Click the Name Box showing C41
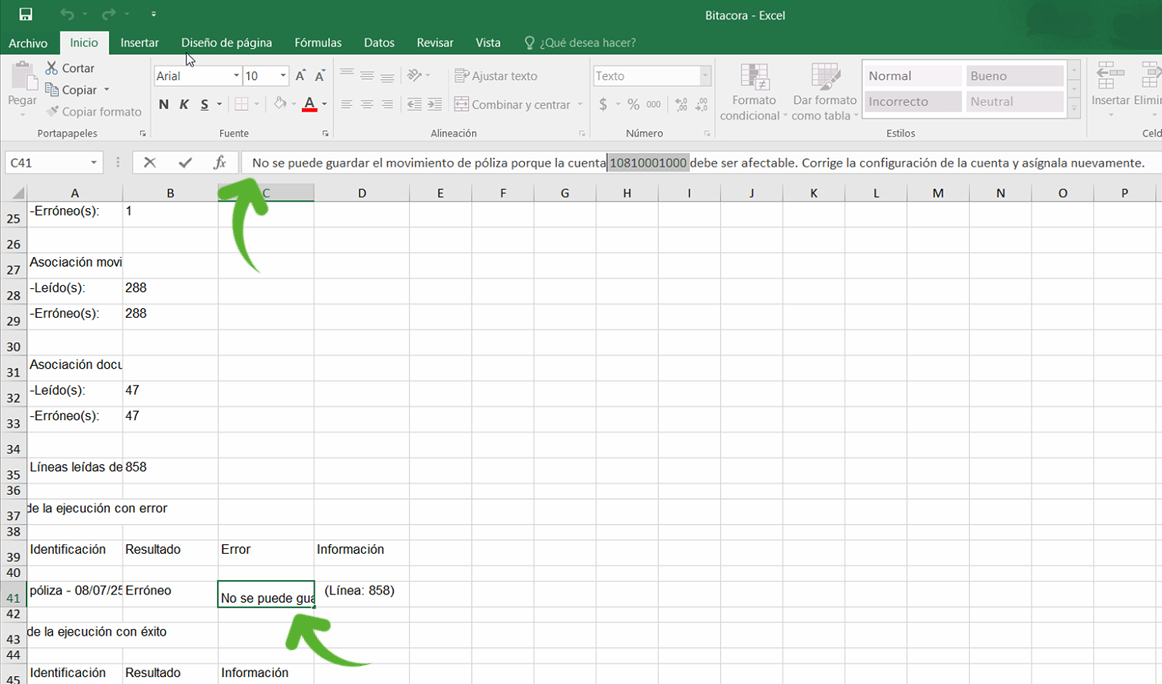 point(48,163)
